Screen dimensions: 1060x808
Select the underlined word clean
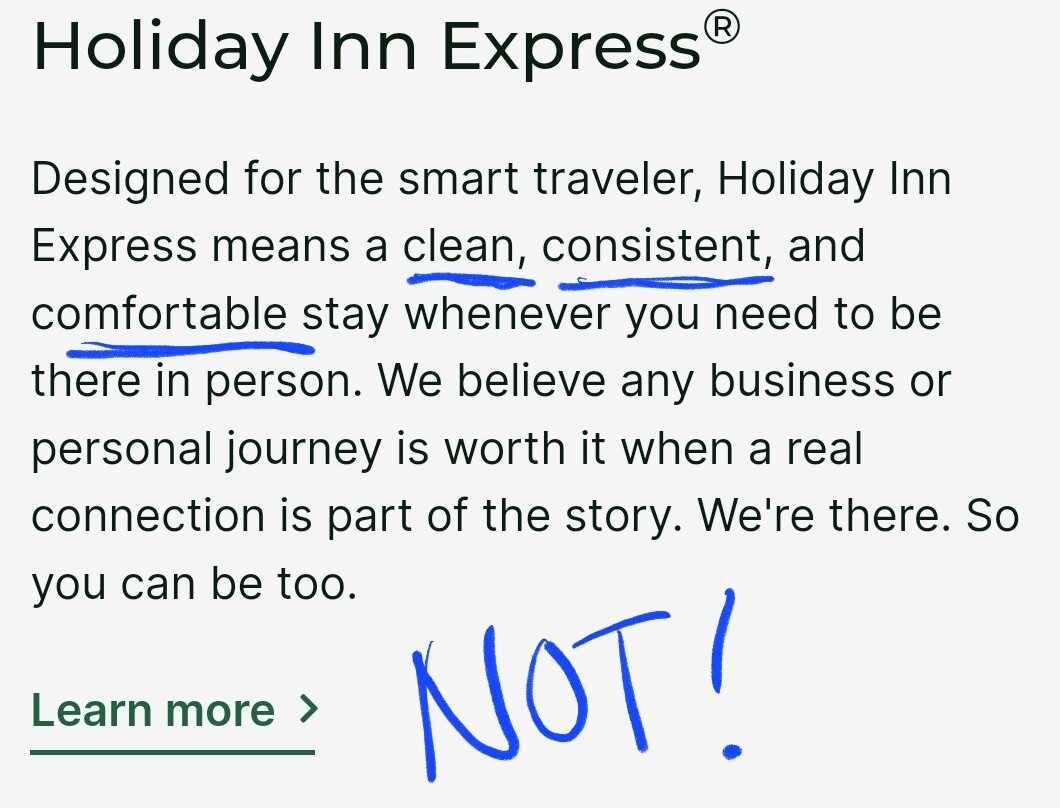tap(464, 245)
